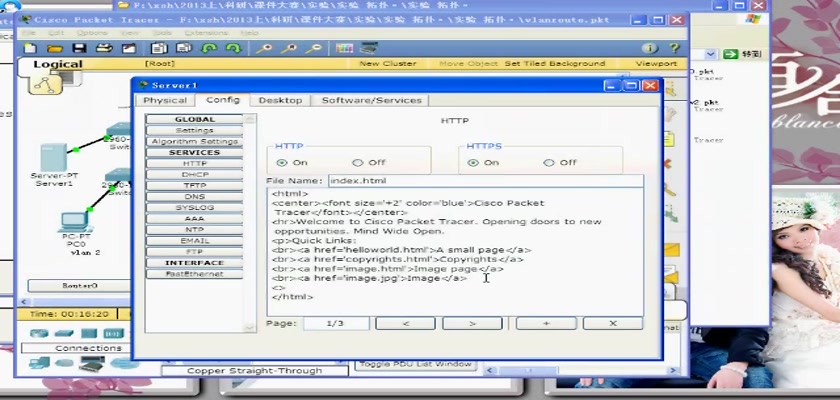Screen dimensions: 840x400
Task: Click the Zoom Reset magnifier icon
Action: pos(289,48)
